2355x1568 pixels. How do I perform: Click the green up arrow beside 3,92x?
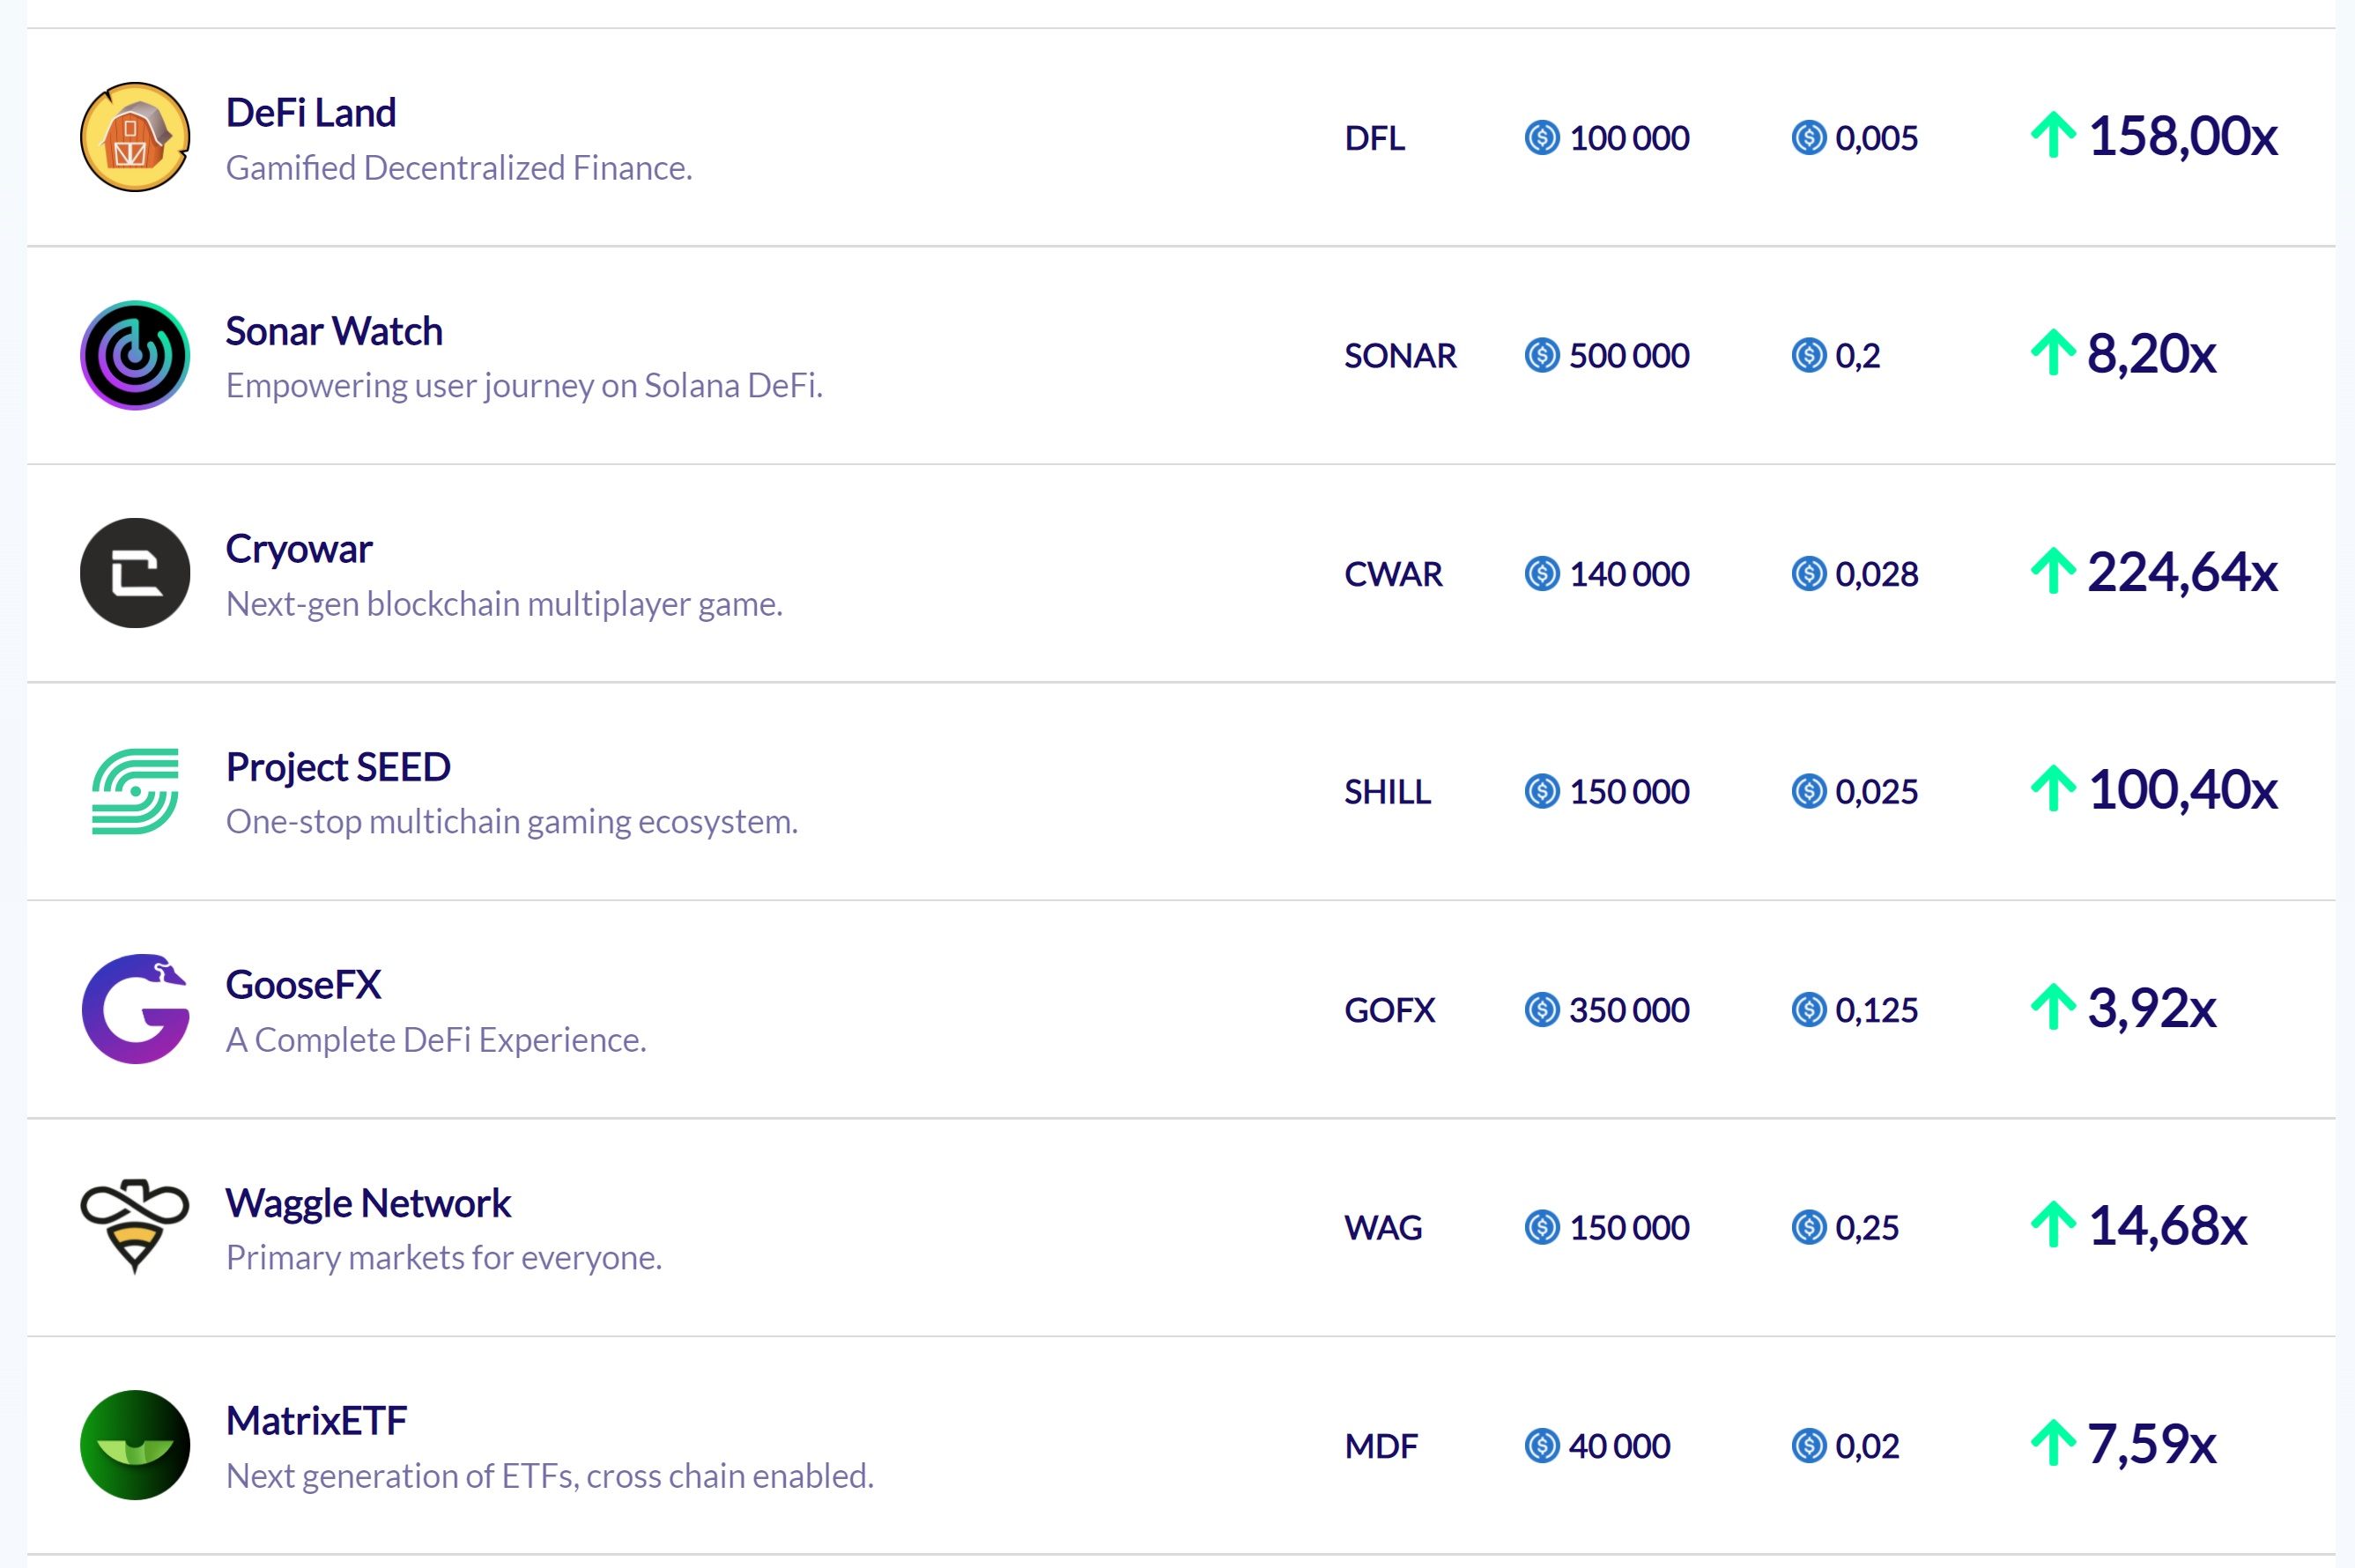(2053, 1007)
